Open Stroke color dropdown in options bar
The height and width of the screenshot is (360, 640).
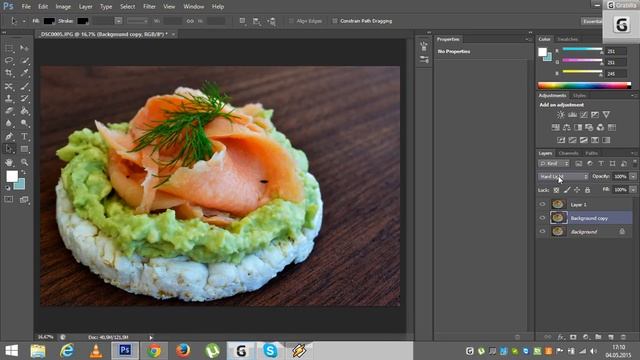[83, 21]
